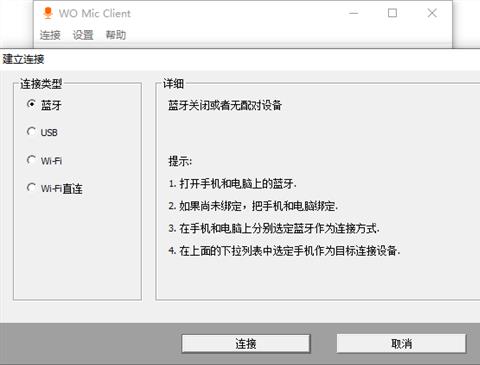480x365 pixels.
Task: Click hint 3 about 分别选定蓝牙作为连接方式
Action: point(274,228)
